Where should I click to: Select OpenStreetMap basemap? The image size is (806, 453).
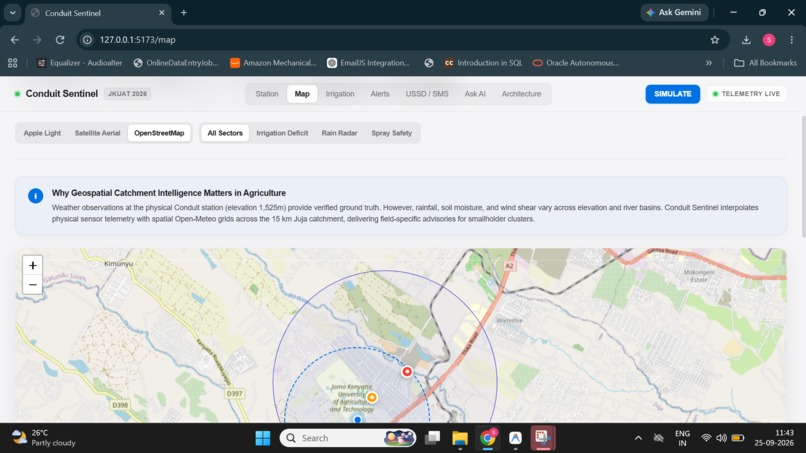point(159,133)
